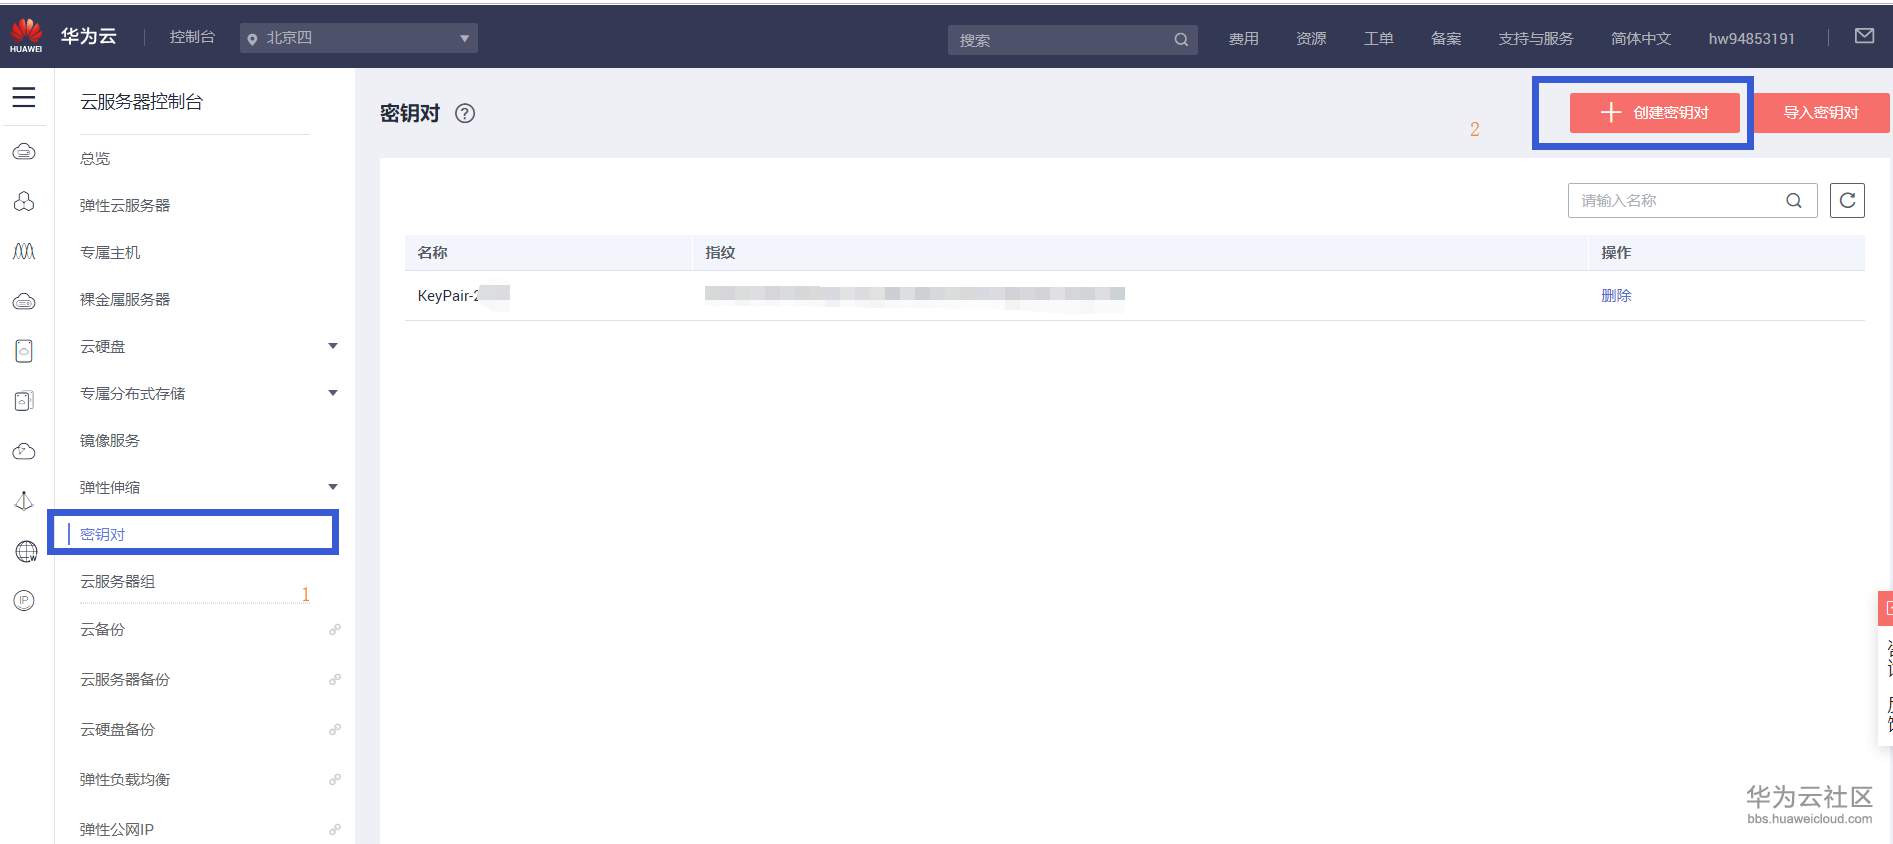Select 弹性云服务器 in the sidebar
The image size is (1893, 844).
(125, 205)
